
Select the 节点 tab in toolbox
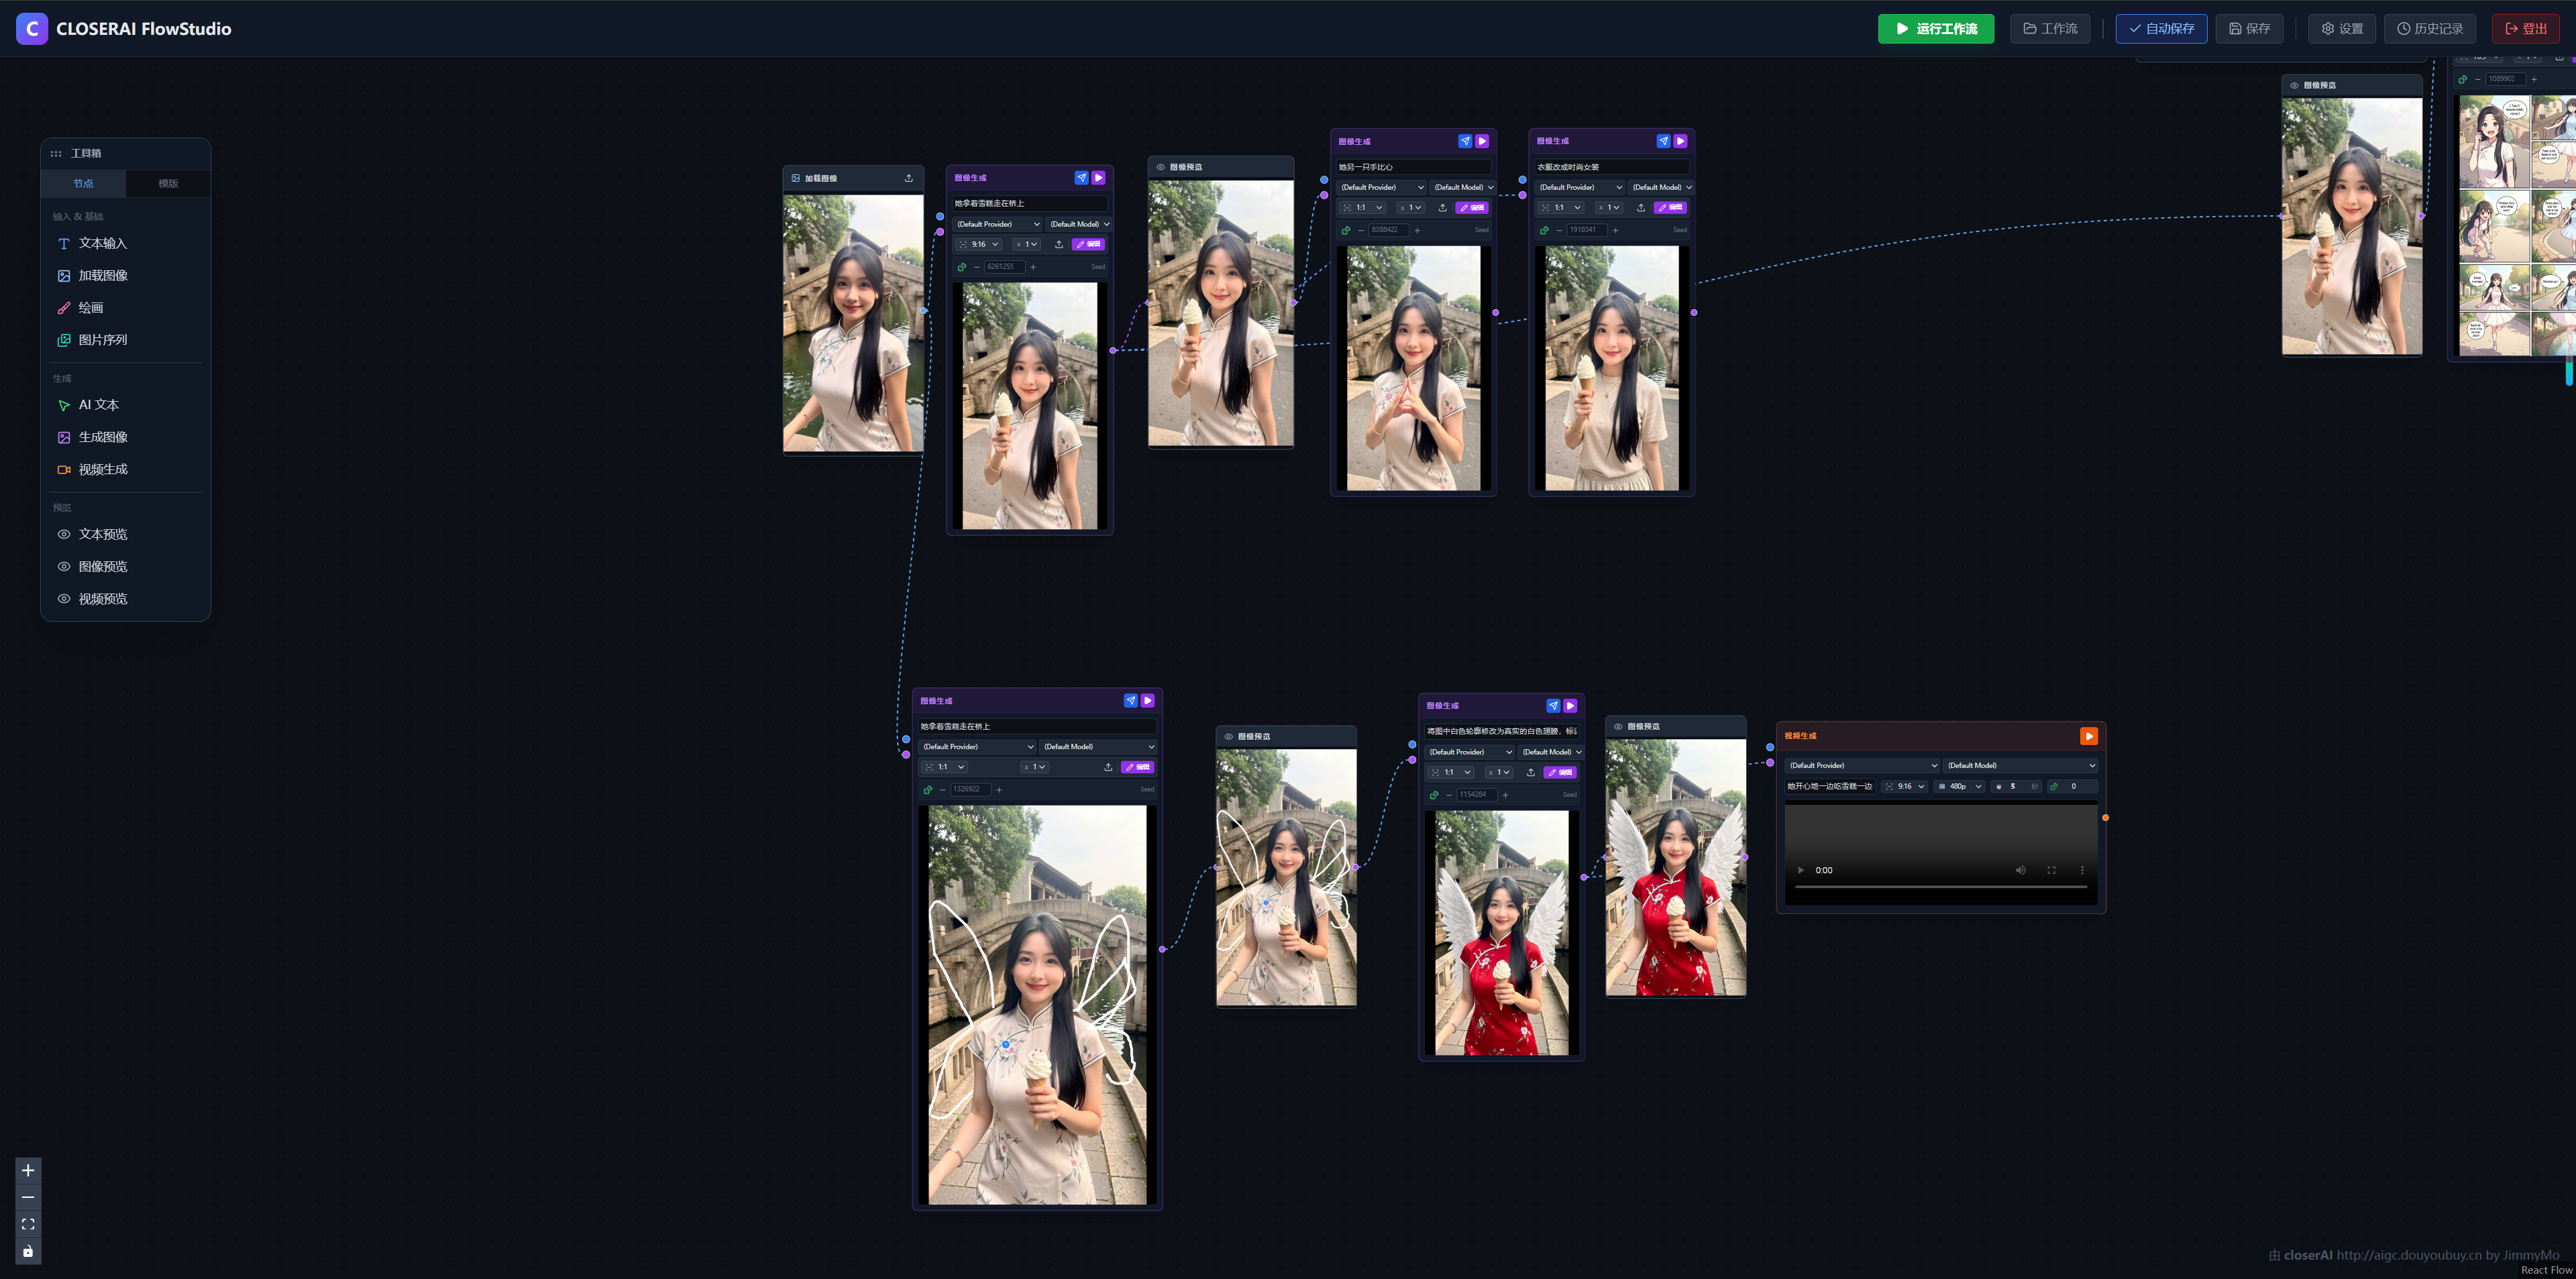pyautogui.click(x=83, y=183)
